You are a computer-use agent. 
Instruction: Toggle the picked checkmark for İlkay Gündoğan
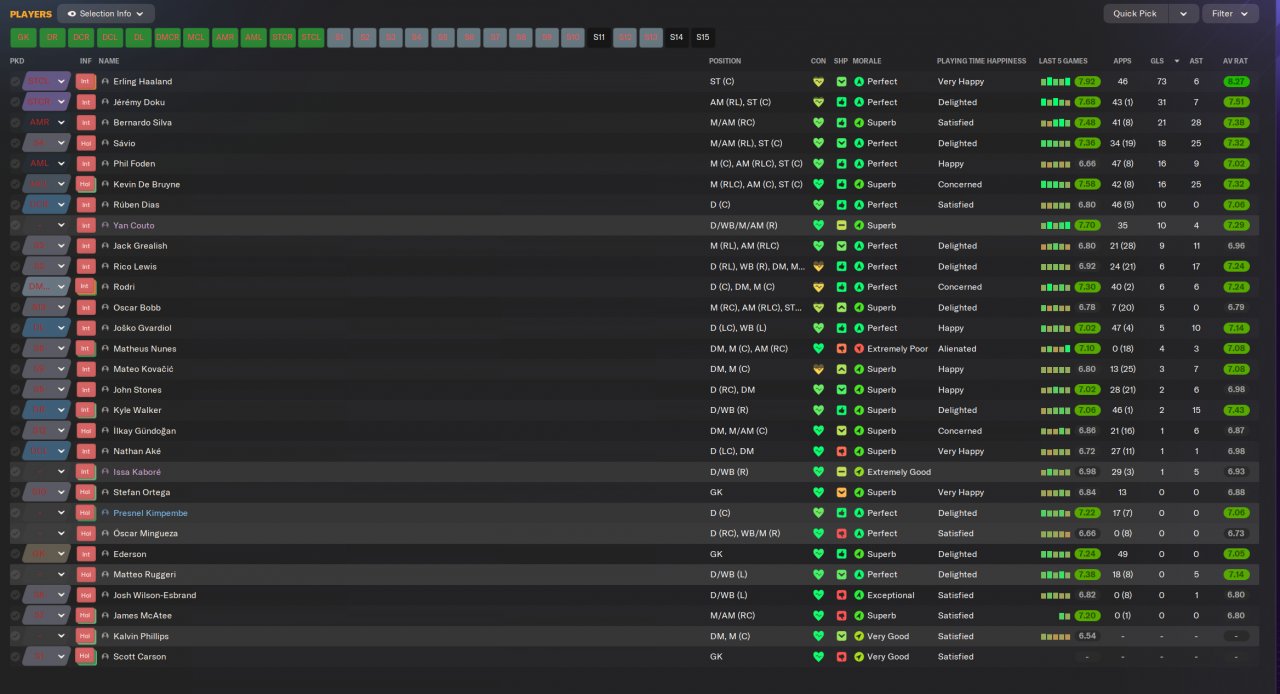tap(15, 431)
